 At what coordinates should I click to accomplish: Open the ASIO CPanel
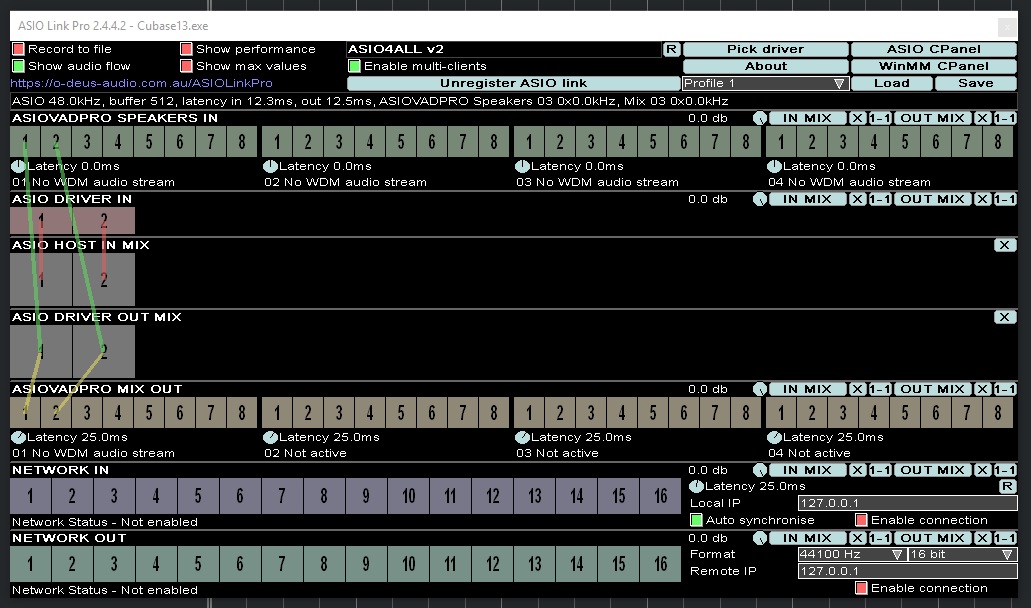point(934,49)
